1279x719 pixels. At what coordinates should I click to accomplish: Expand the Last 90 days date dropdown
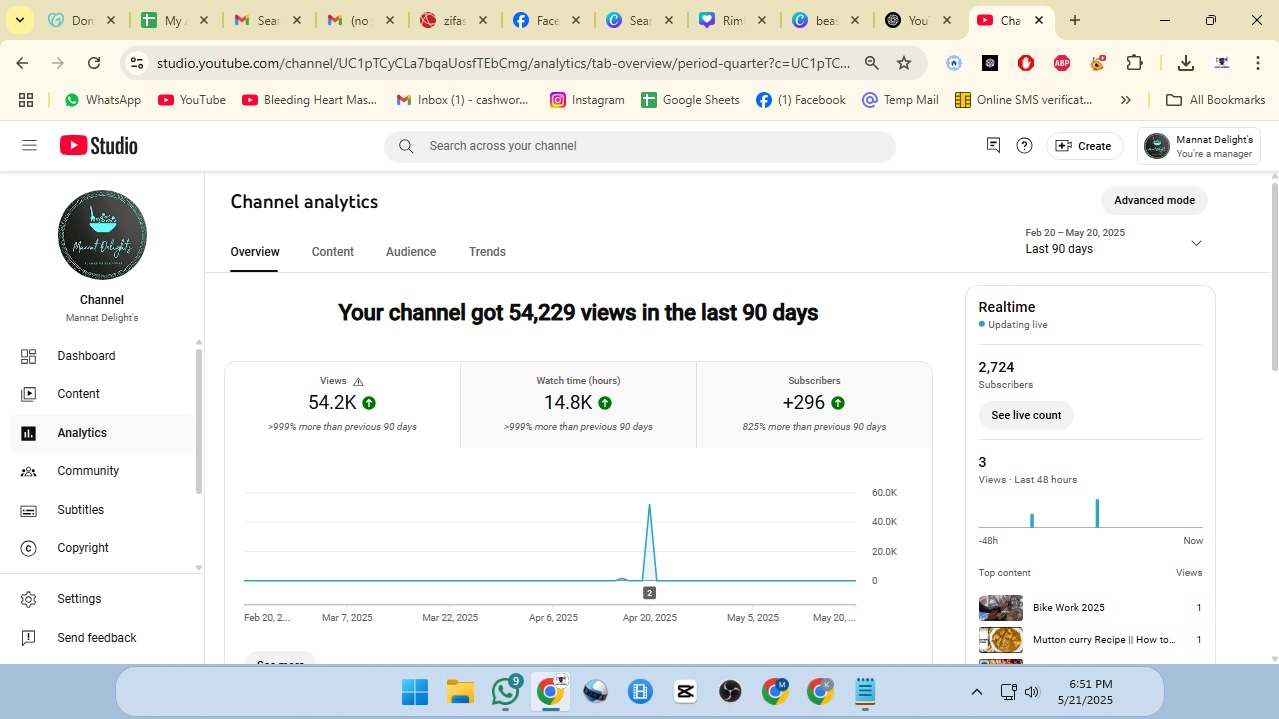1195,243
